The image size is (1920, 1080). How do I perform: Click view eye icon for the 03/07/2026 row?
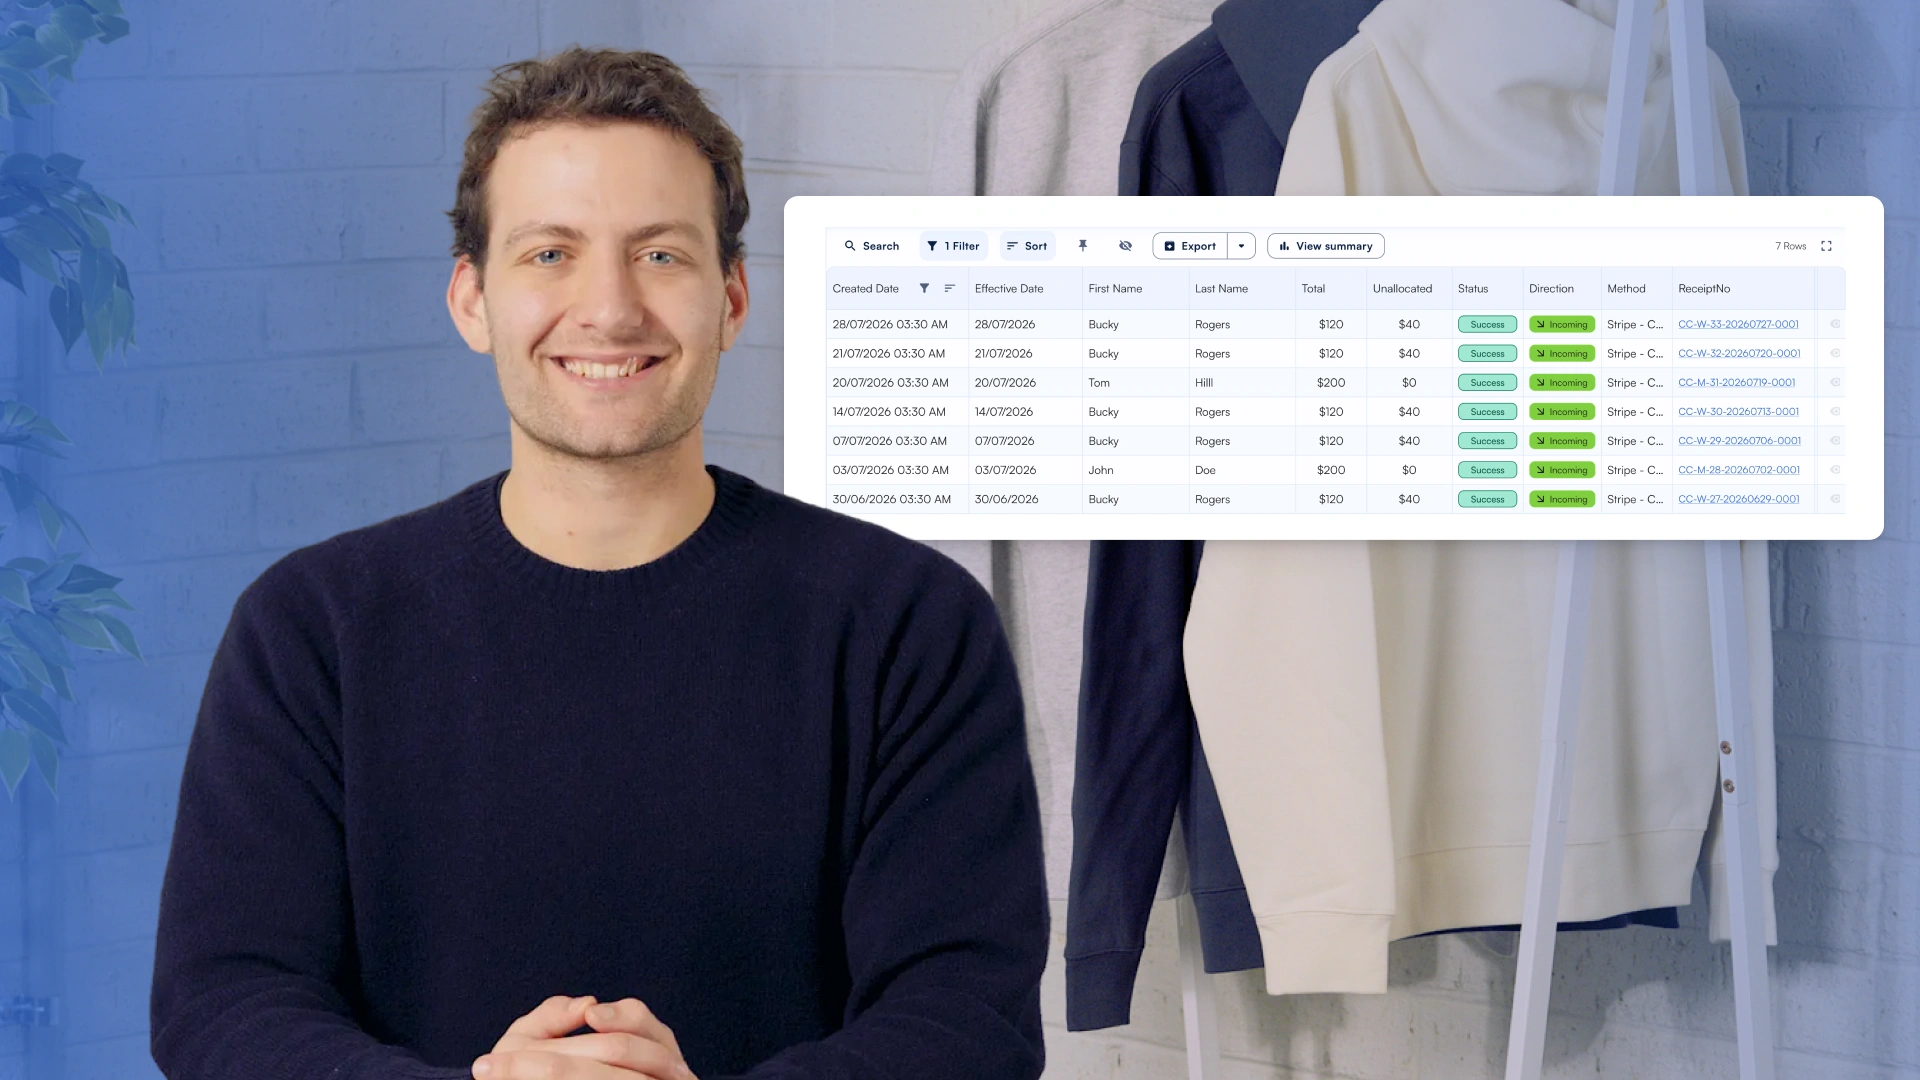pos(1835,469)
